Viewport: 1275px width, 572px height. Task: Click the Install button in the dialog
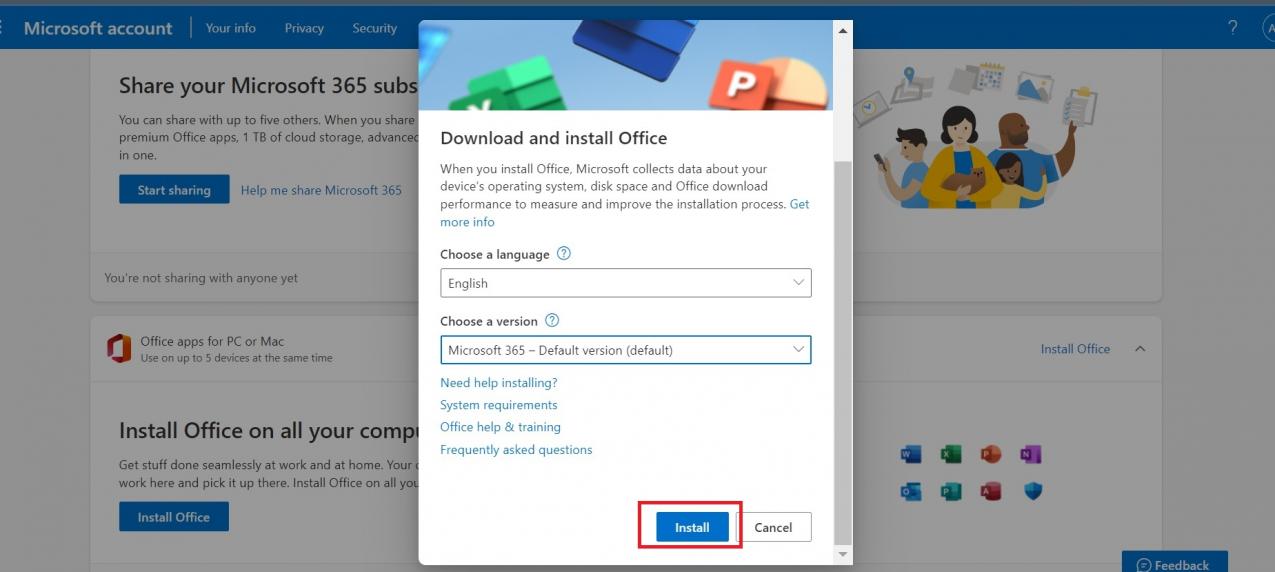692,527
